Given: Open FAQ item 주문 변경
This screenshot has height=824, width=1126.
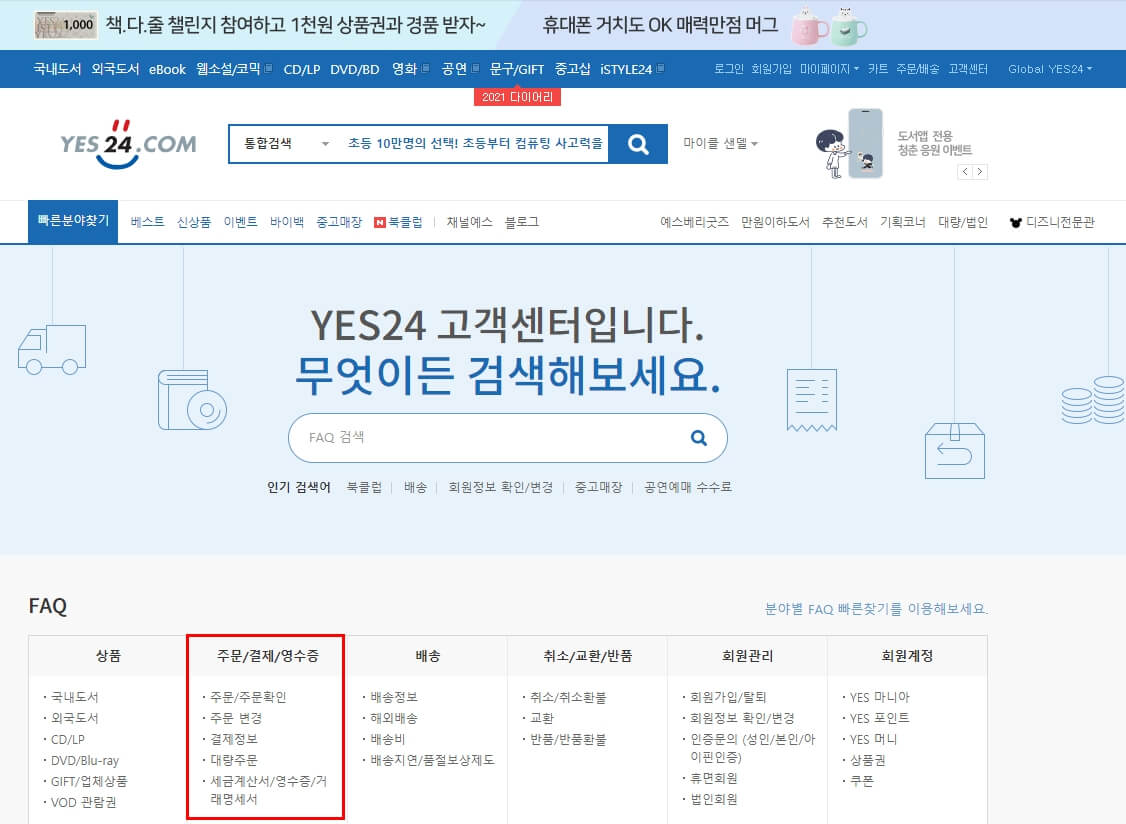Looking at the screenshot, I should pos(236,718).
